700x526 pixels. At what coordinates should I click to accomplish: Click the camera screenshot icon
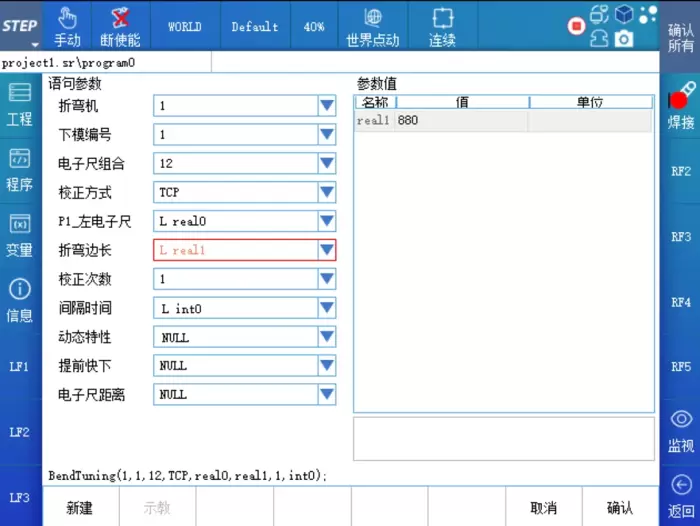point(624,38)
